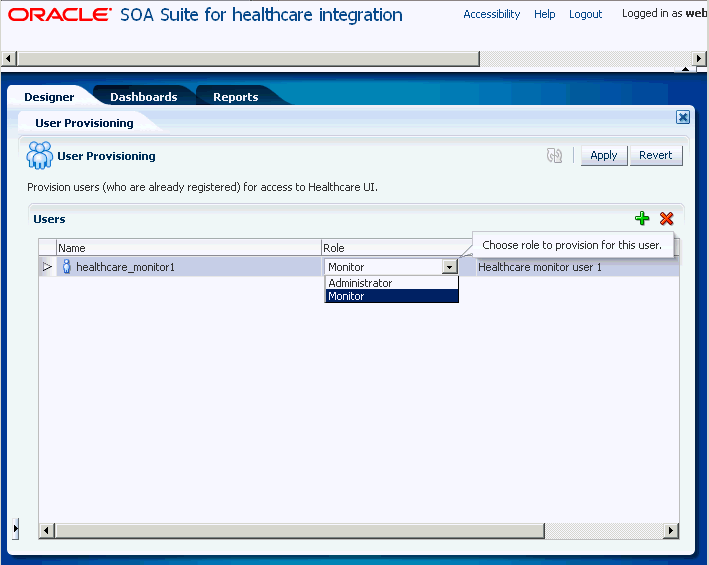Switch to the Designer tab
The image size is (709, 565).
(49, 97)
